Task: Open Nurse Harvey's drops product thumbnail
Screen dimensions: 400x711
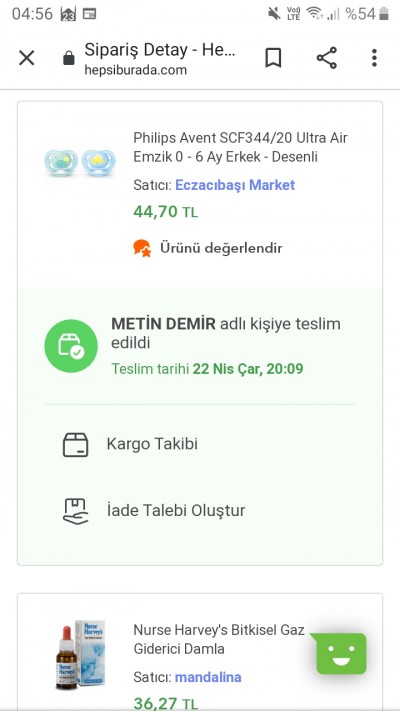Action: tap(80, 654)
